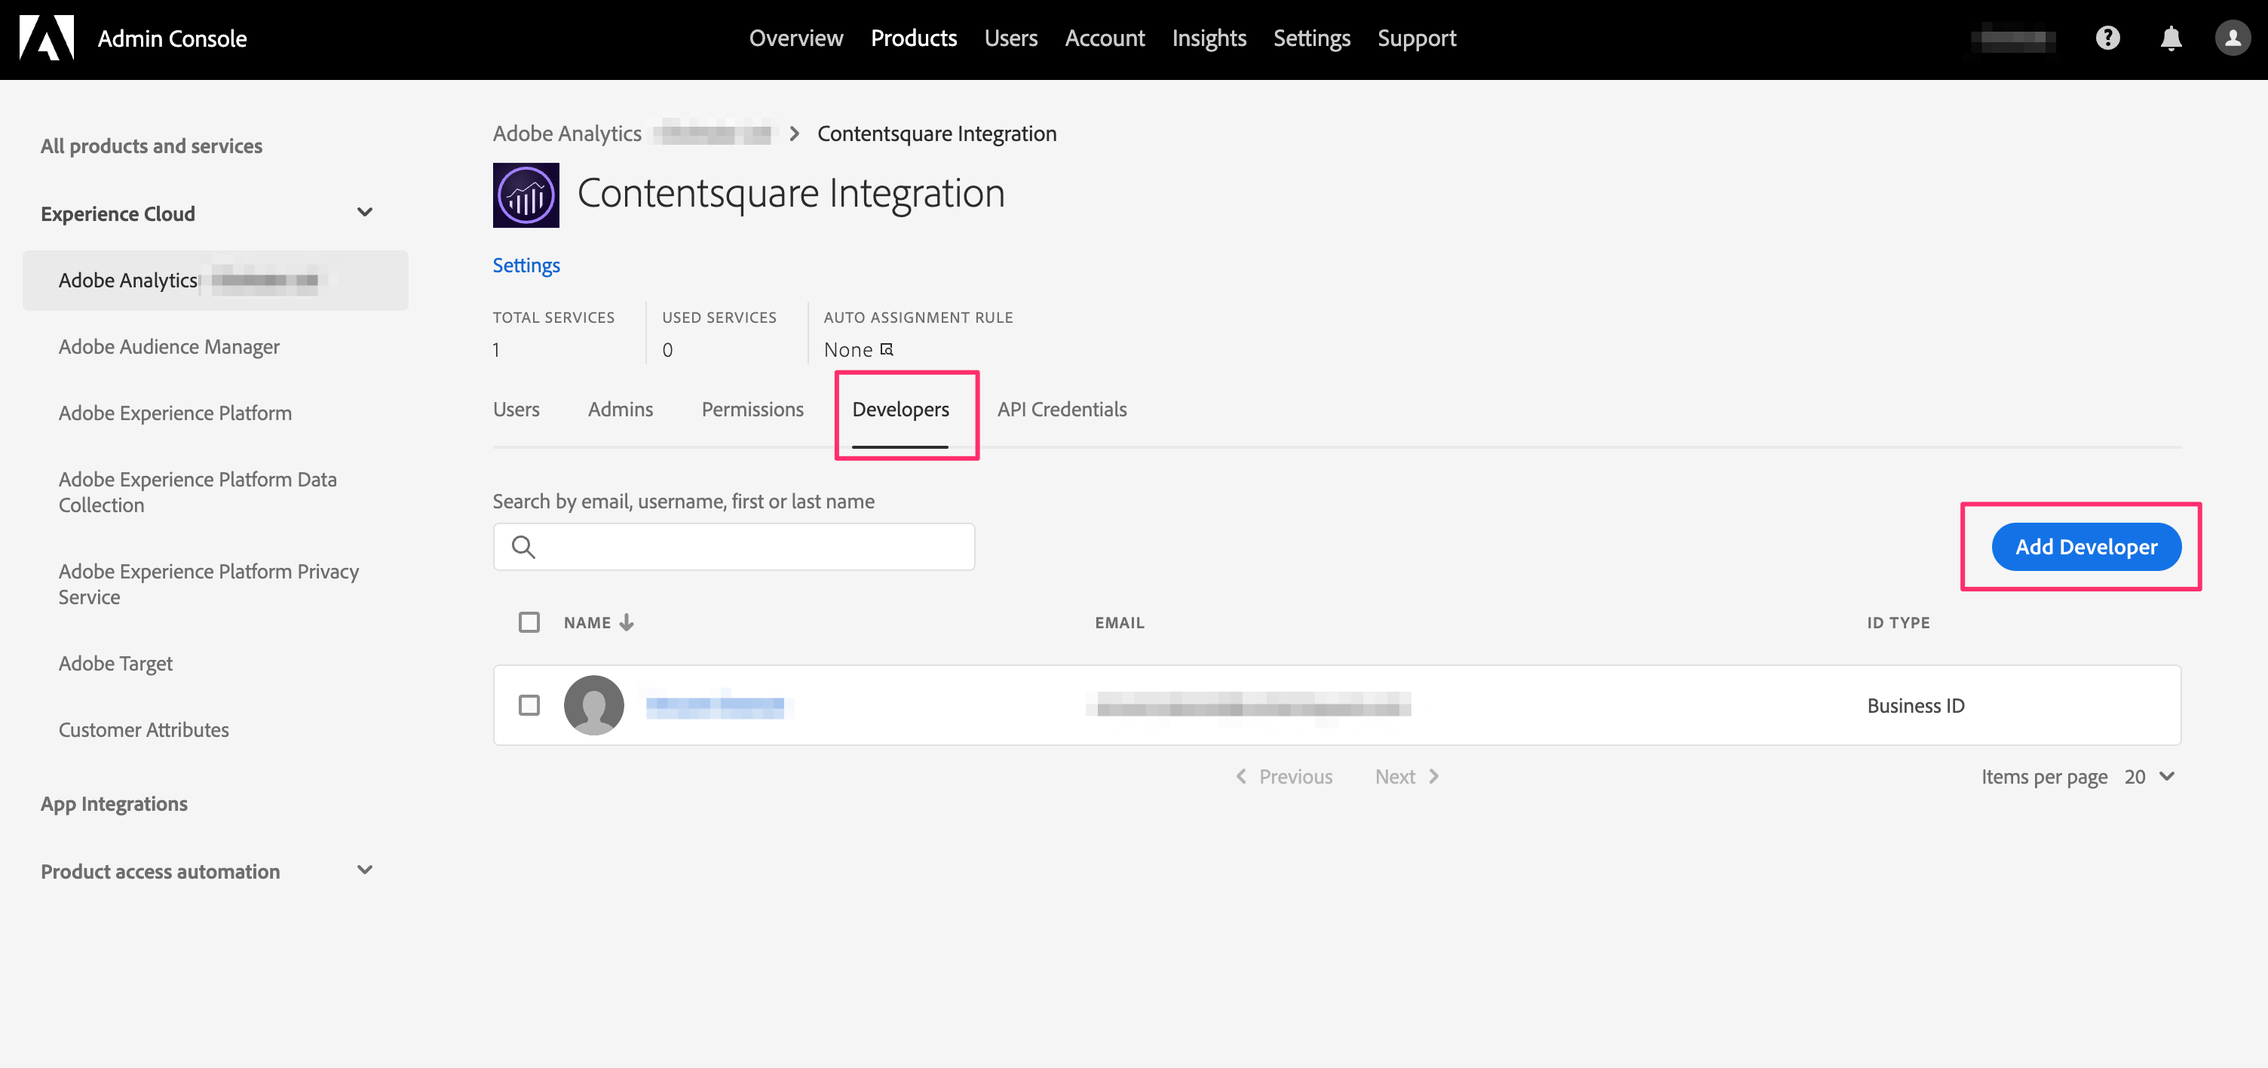Click the Next pagination button
The width and height of the screenshot is (2268, 1068).
pos(1407,776)
